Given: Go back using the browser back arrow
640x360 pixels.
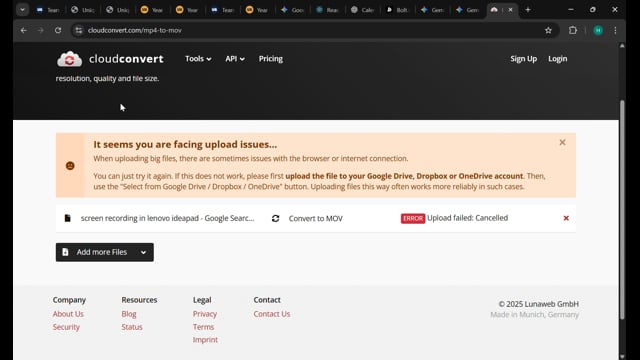Looking at the screenshot, I should (x=24, y=30).
